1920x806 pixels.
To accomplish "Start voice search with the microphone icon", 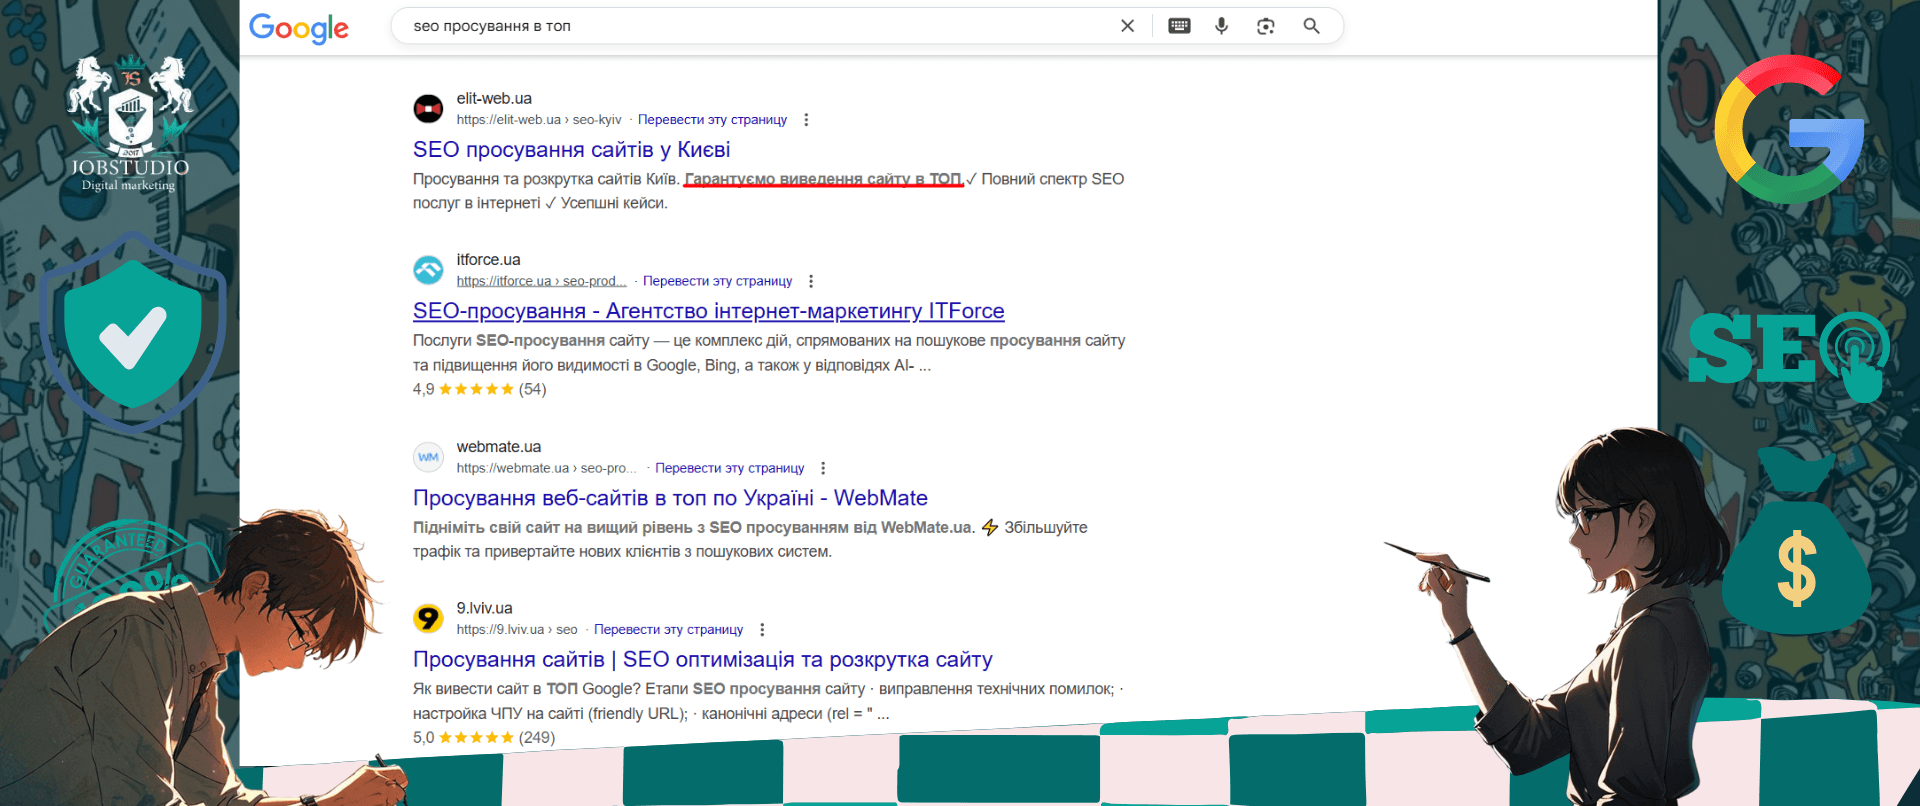I will coord(1221,26).
